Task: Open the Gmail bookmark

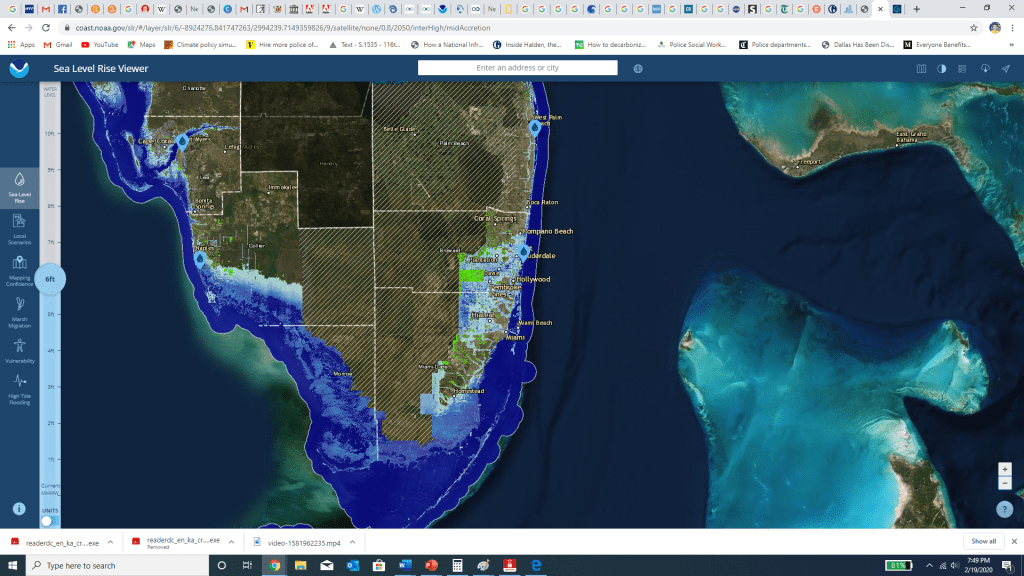Action: pyautogui.click(x=57, y=45)
